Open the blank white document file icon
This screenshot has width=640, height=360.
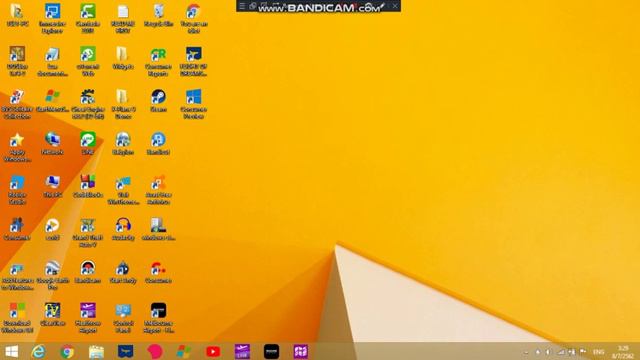click(x=123, y=12)
